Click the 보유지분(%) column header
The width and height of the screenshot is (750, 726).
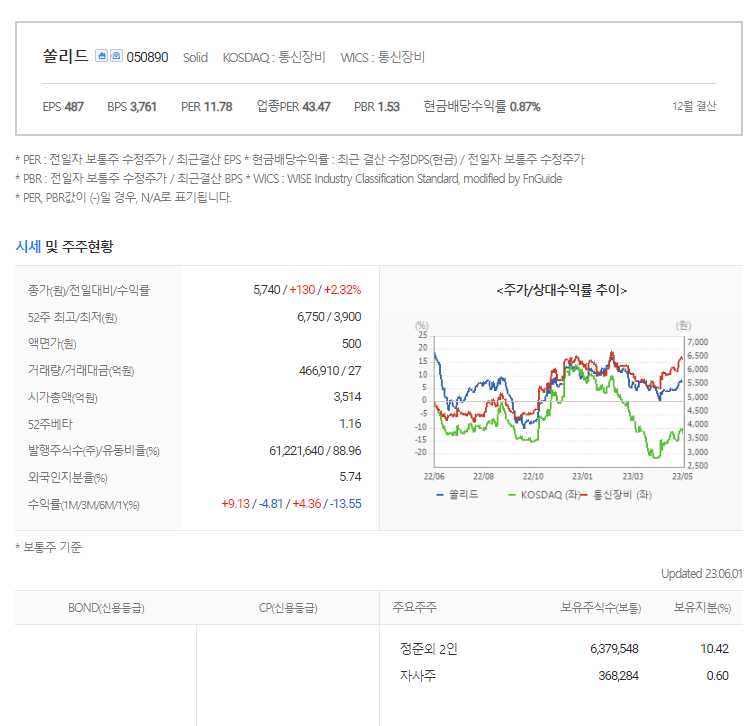[702, 607]
